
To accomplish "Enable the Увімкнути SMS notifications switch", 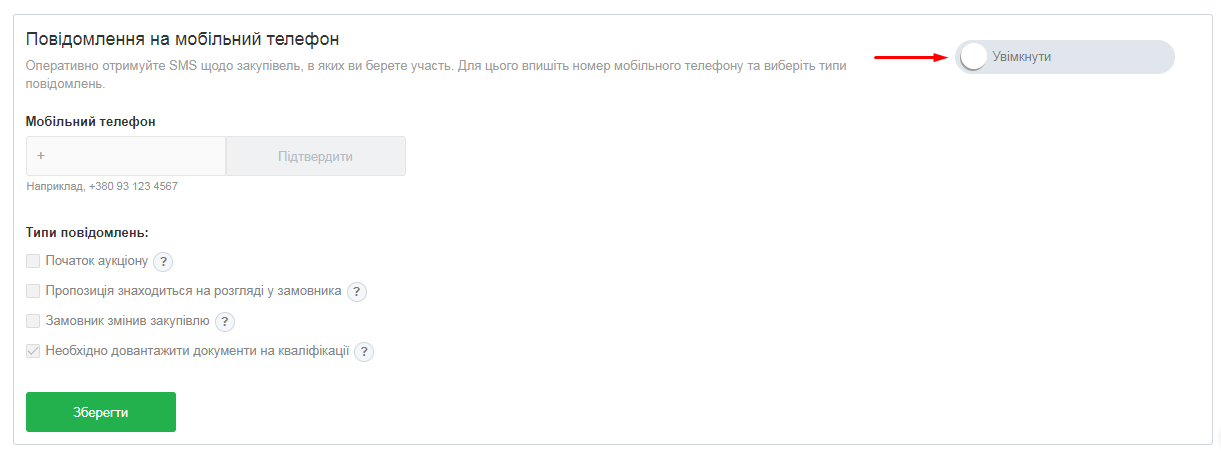I will pos(974,57).
